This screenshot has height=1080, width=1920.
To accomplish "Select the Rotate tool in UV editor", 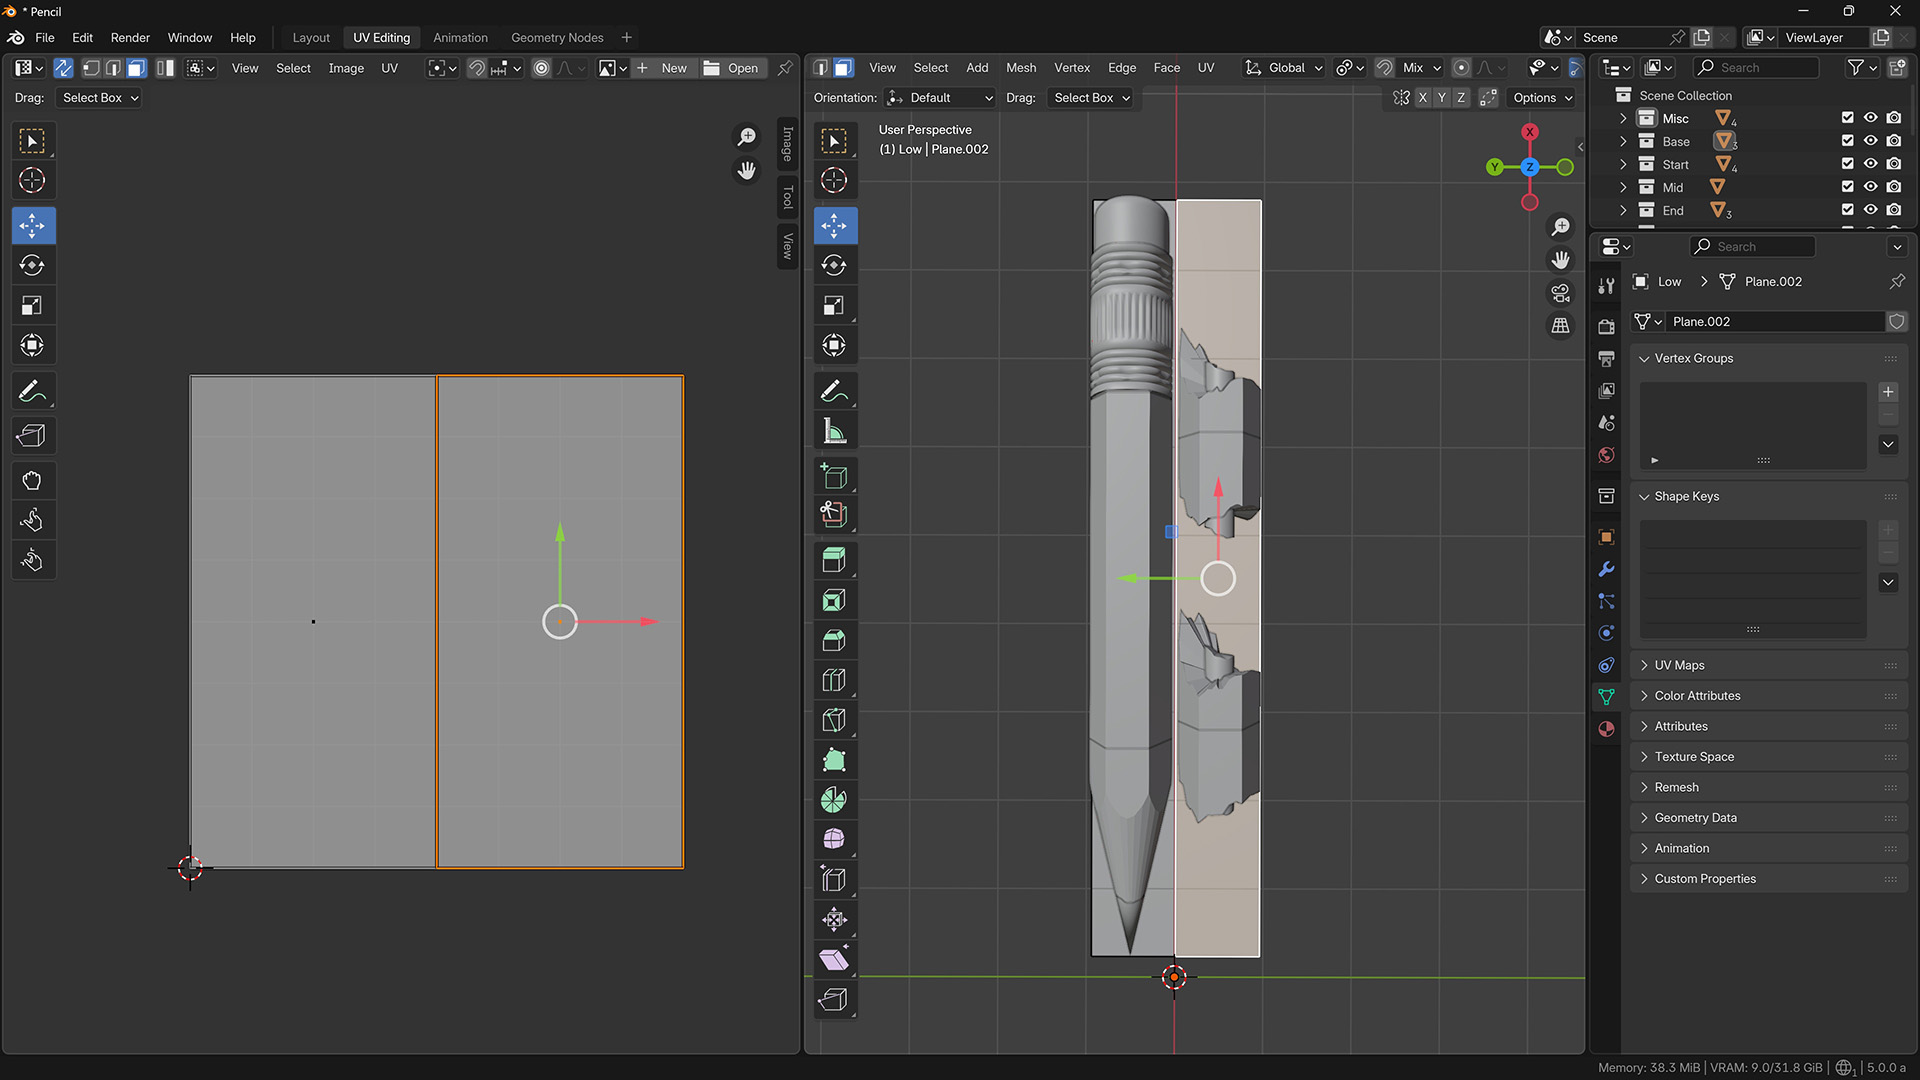I will point(32,265).
